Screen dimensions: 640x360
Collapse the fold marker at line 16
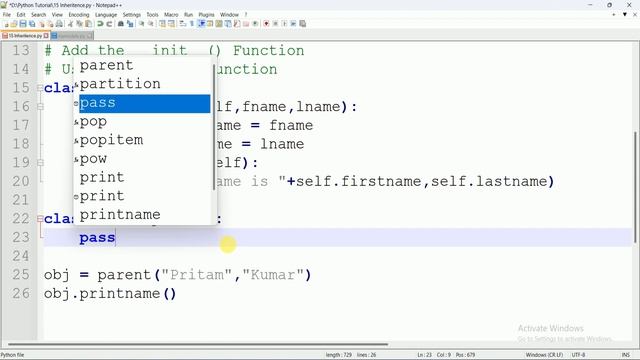coord(40,107)
